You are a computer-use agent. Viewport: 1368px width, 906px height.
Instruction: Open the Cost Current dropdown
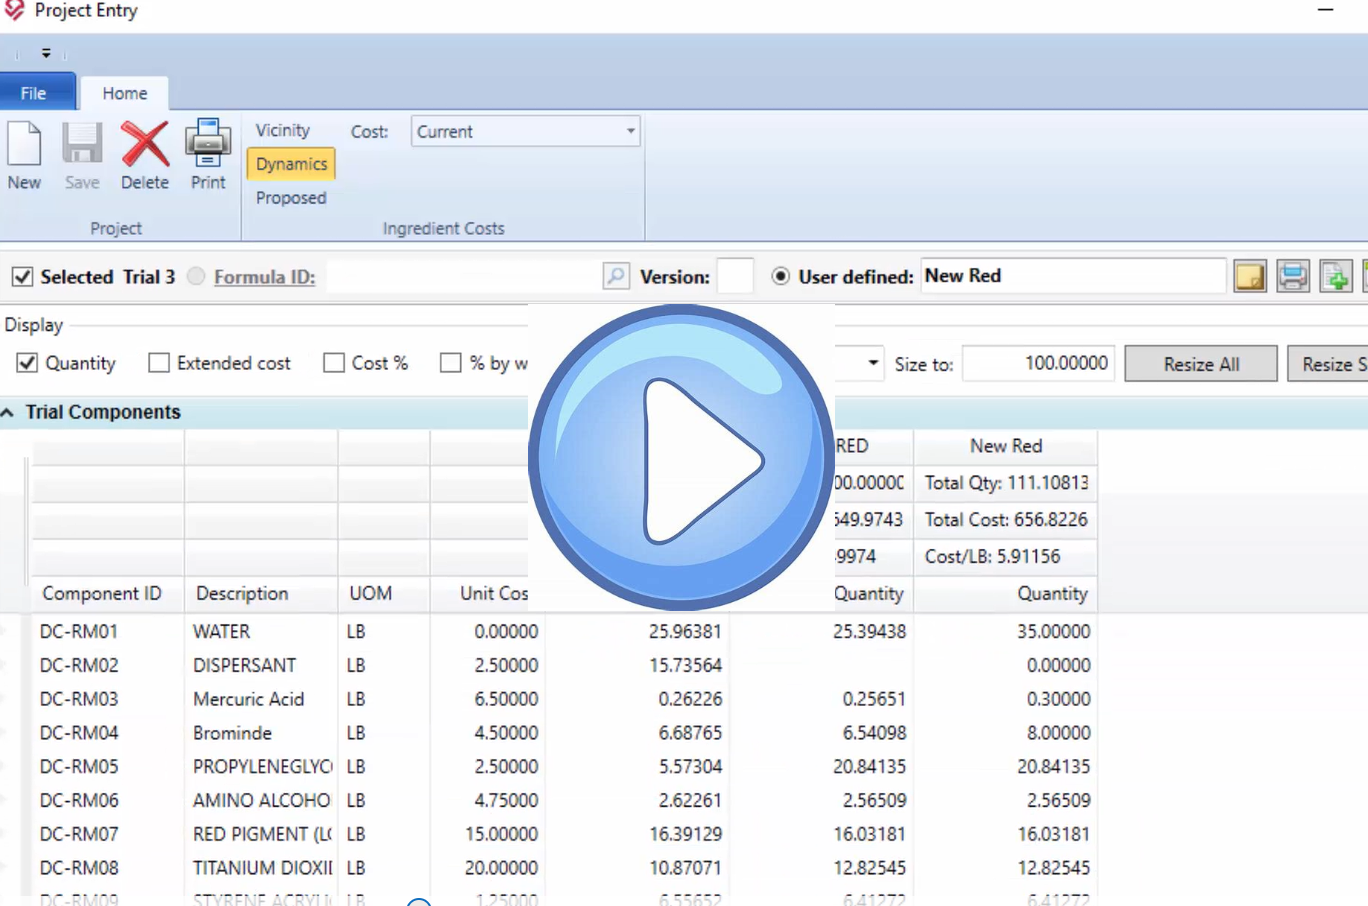coord(630,131)
